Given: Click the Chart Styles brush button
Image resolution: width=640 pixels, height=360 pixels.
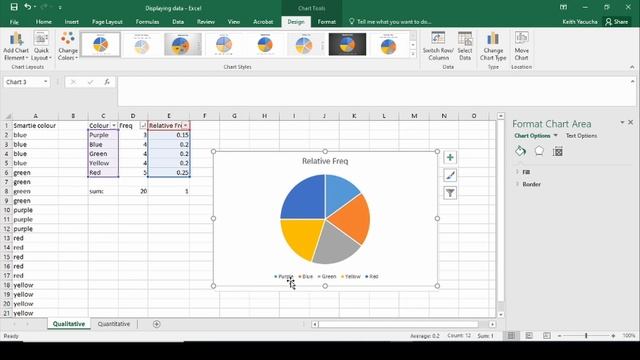Looking at the screenshot, I should click(450, 176).
